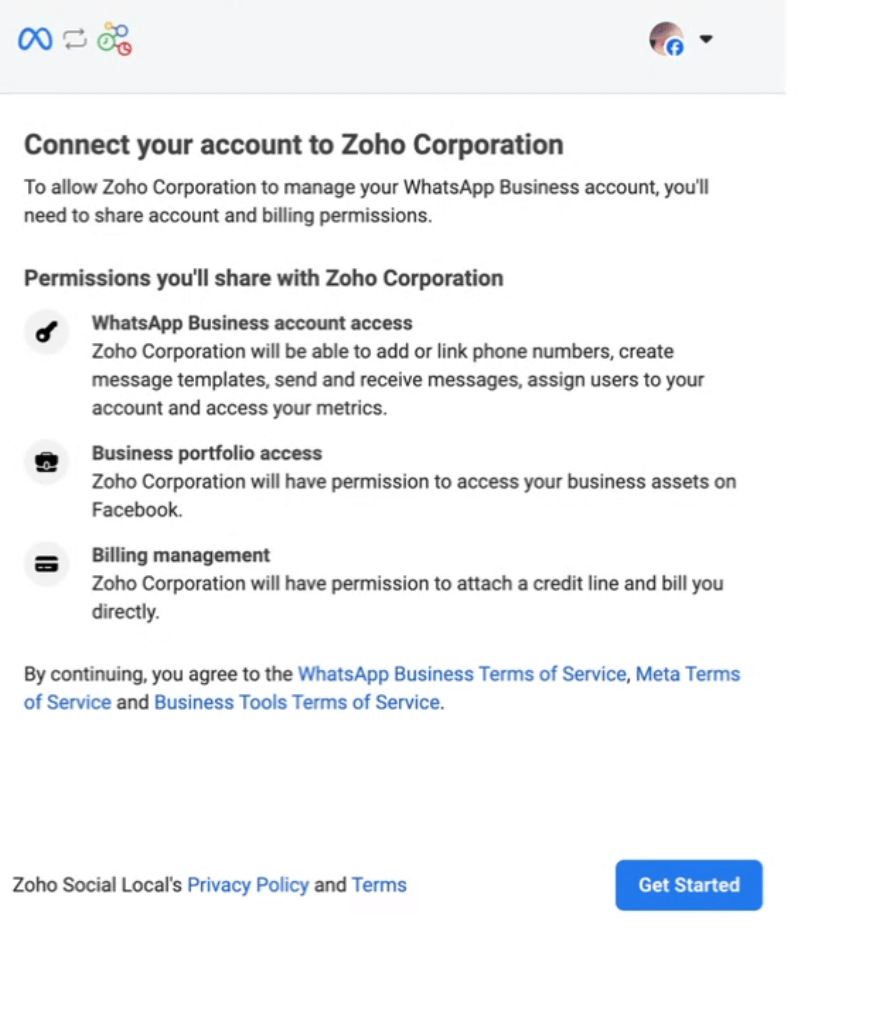The image size is (896, 1032).
Task: Open the Terms link near Privacy Policy
Action: (x=379, y=885)
